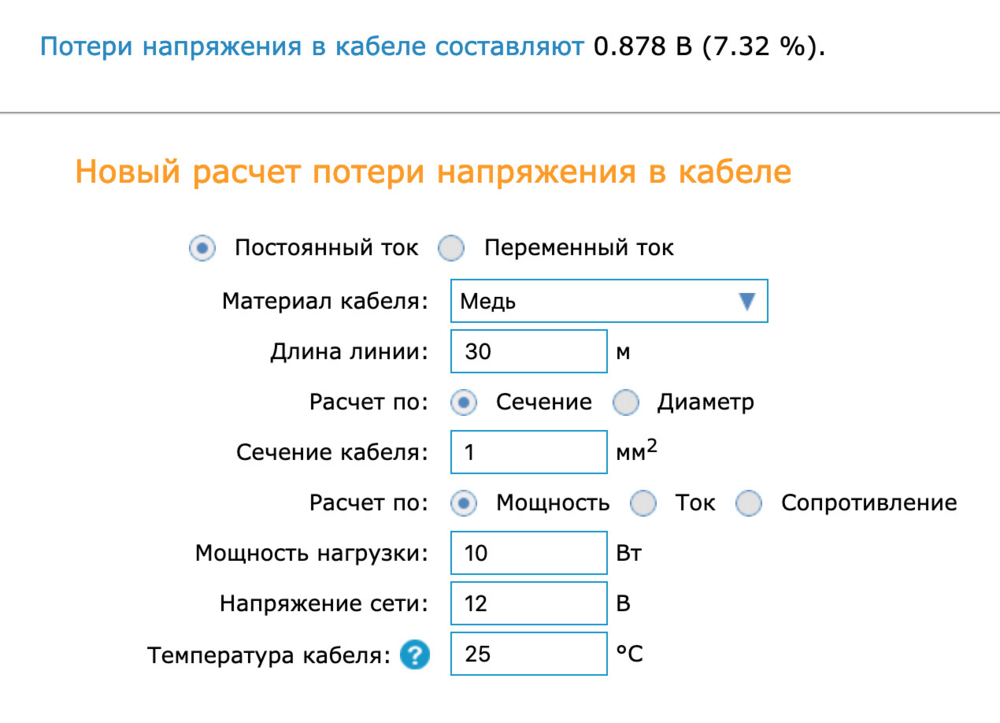This screenshot has width=1000, height=723.
Task: Click the Переменный ток label text
Action: [x=579, y=248]
